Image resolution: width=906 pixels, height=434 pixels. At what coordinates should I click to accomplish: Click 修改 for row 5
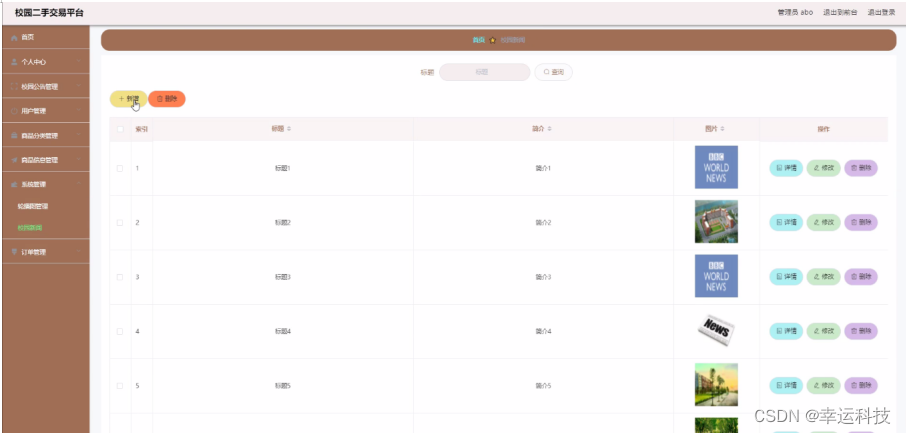(x=823, y=385)
